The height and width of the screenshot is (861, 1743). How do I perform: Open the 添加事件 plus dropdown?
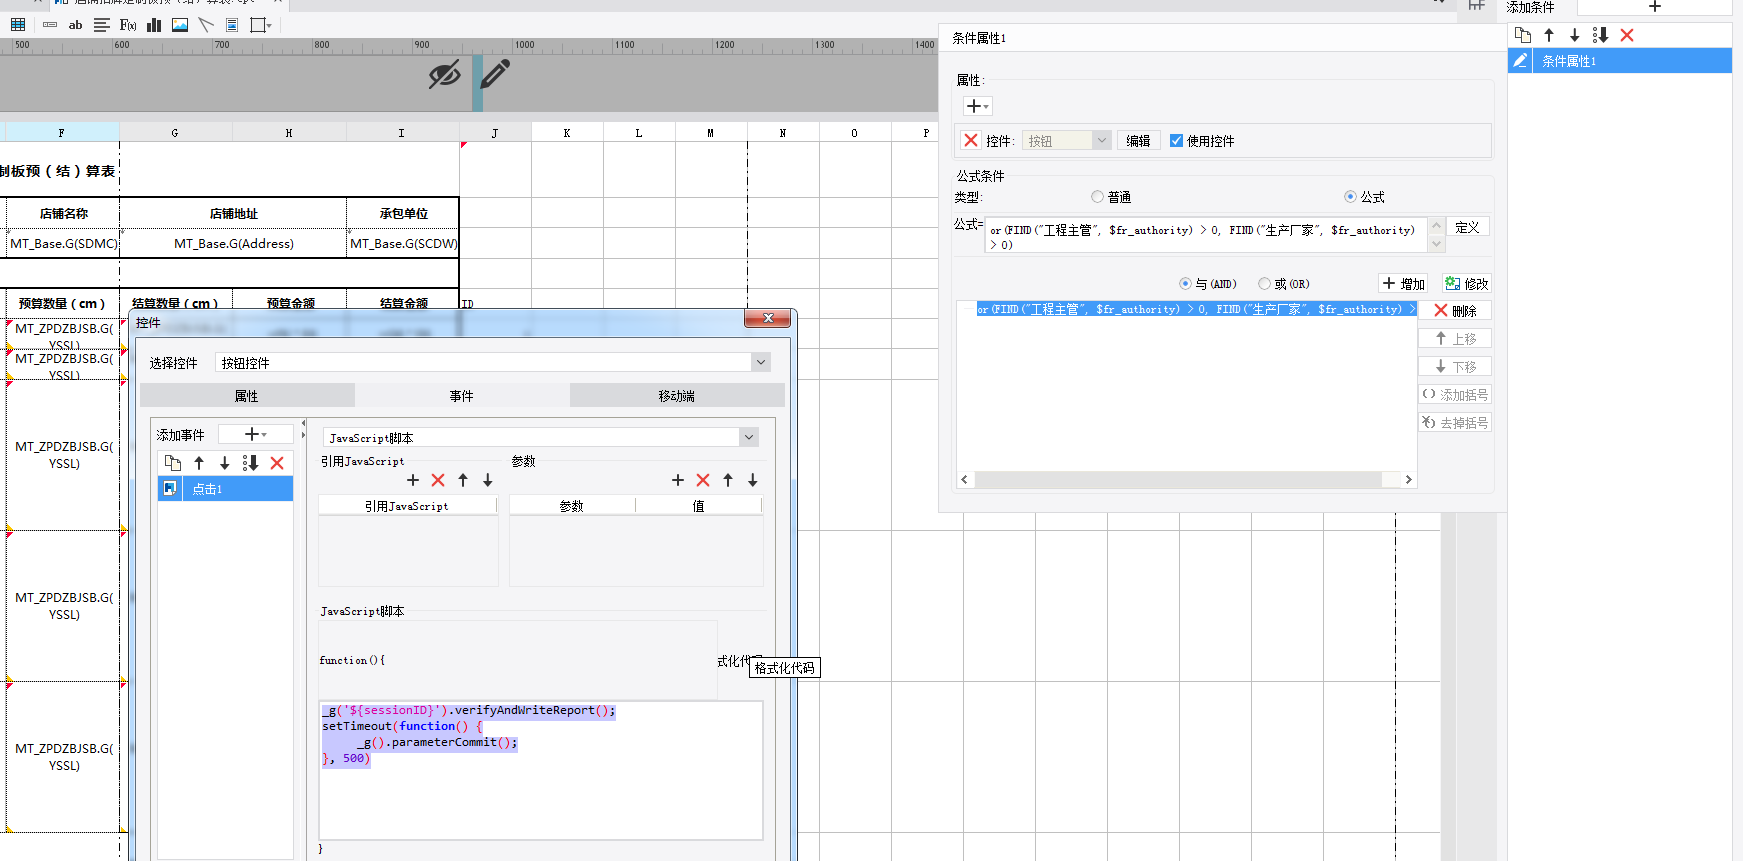[x=256, y=434]
